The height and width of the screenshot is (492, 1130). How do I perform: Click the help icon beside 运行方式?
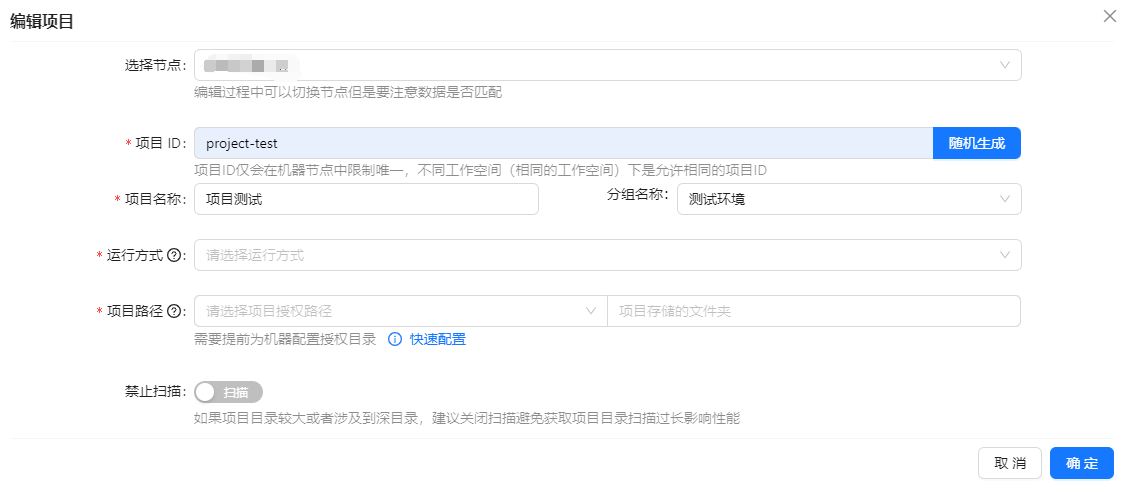click(174, 255)
